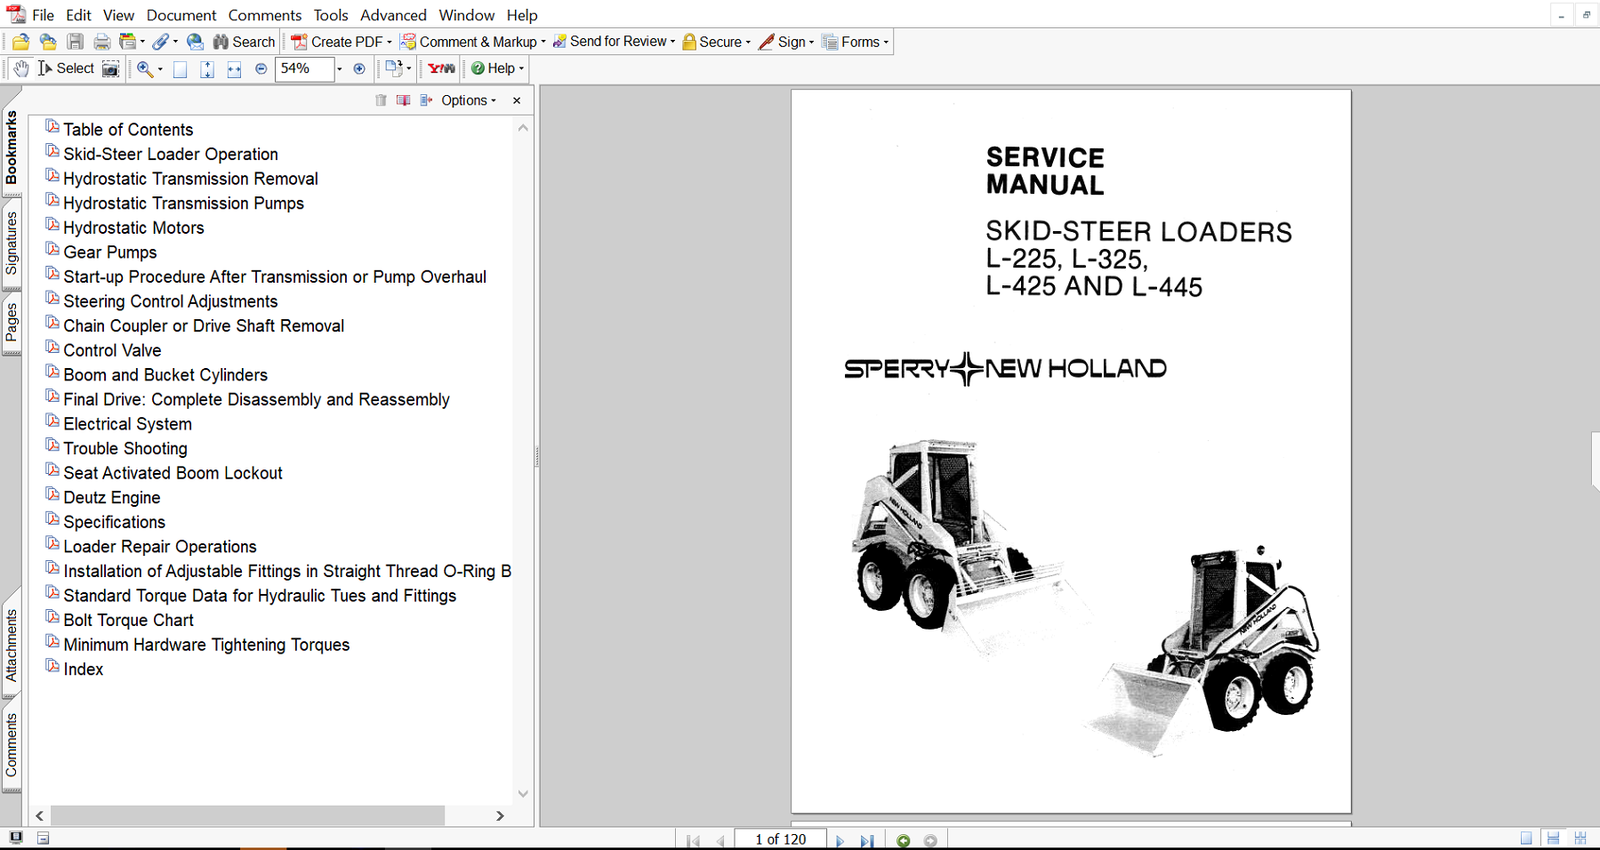
Task: Select the Hand tool
Action: [x=20, y=69]
